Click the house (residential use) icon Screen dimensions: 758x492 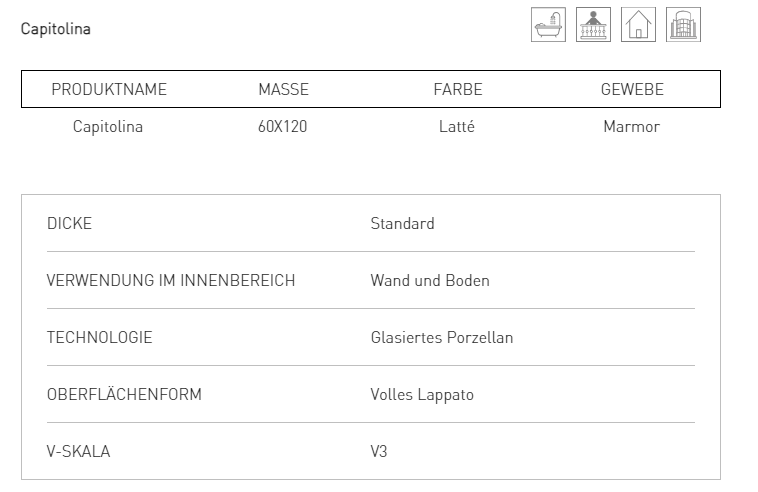click(638, 25)
